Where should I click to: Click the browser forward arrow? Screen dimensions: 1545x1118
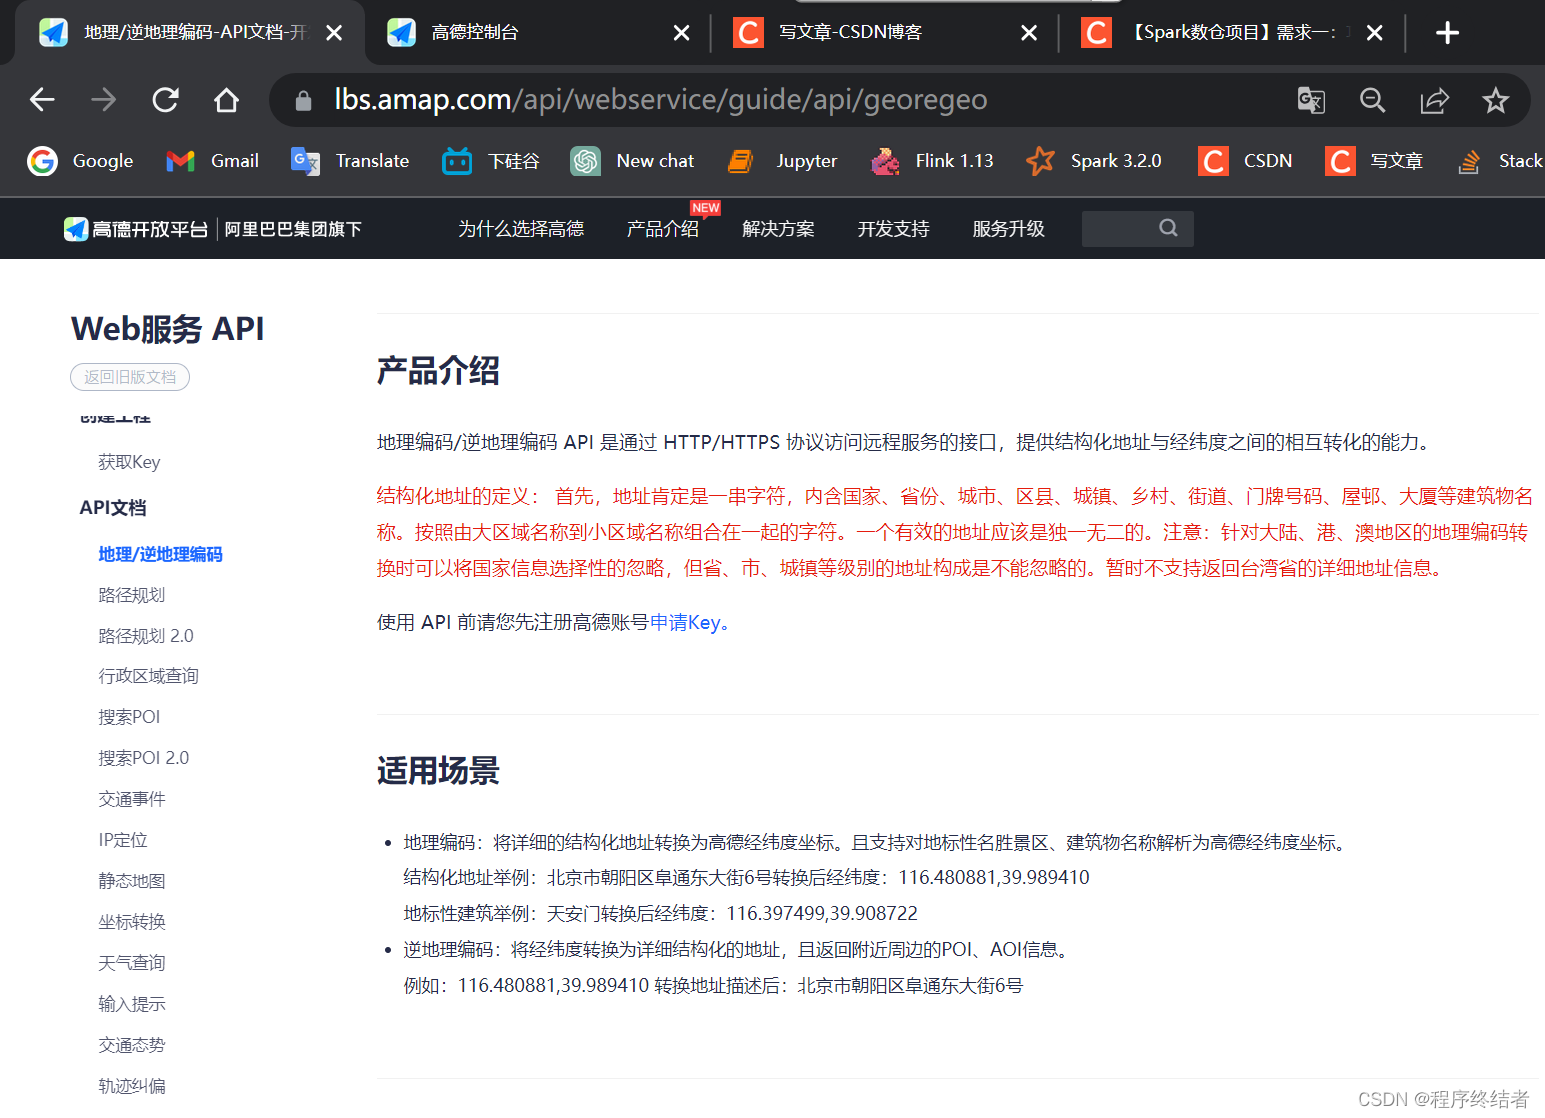104,100
